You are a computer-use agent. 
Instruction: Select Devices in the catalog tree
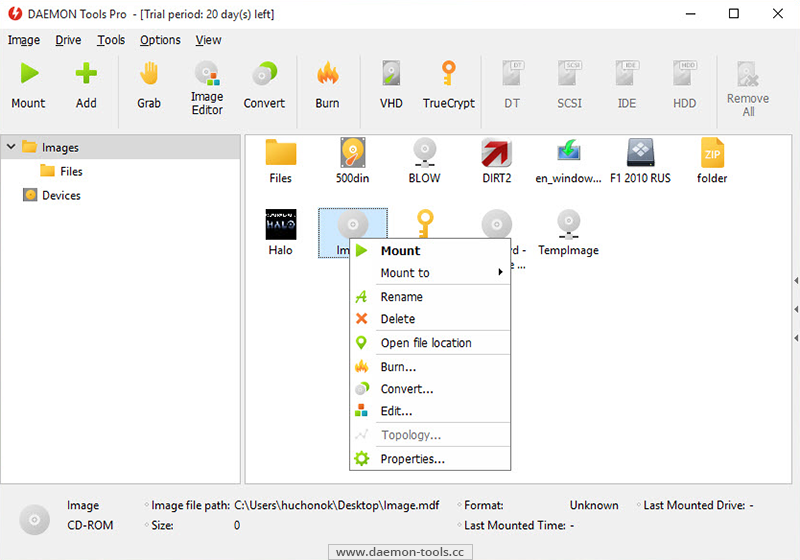click(x=61, y=195)
